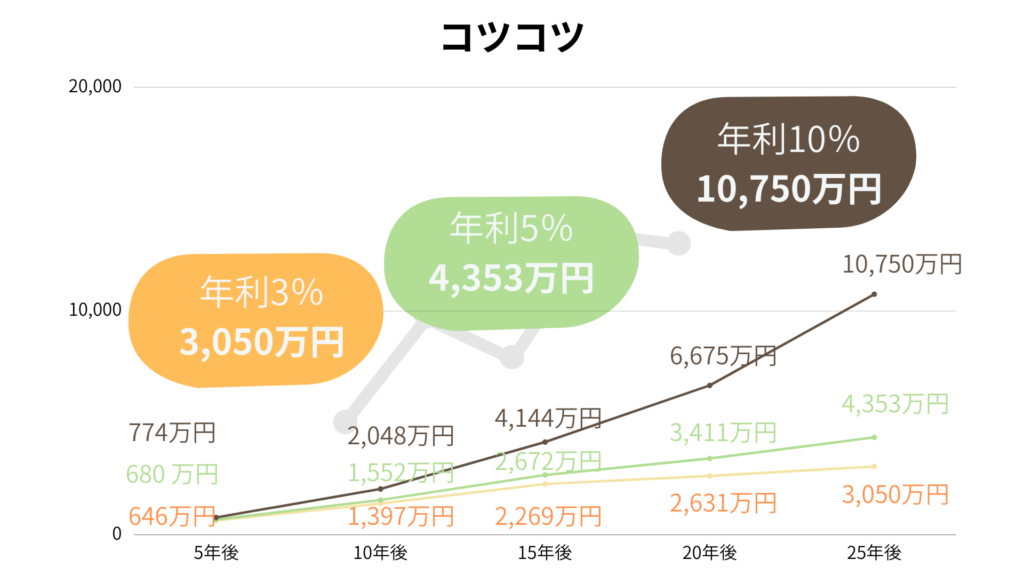Image resolution: width=1024 pixels, height=576 pixels.
Task: Select the 5年後 axis label
Action: tap(216, 553)
